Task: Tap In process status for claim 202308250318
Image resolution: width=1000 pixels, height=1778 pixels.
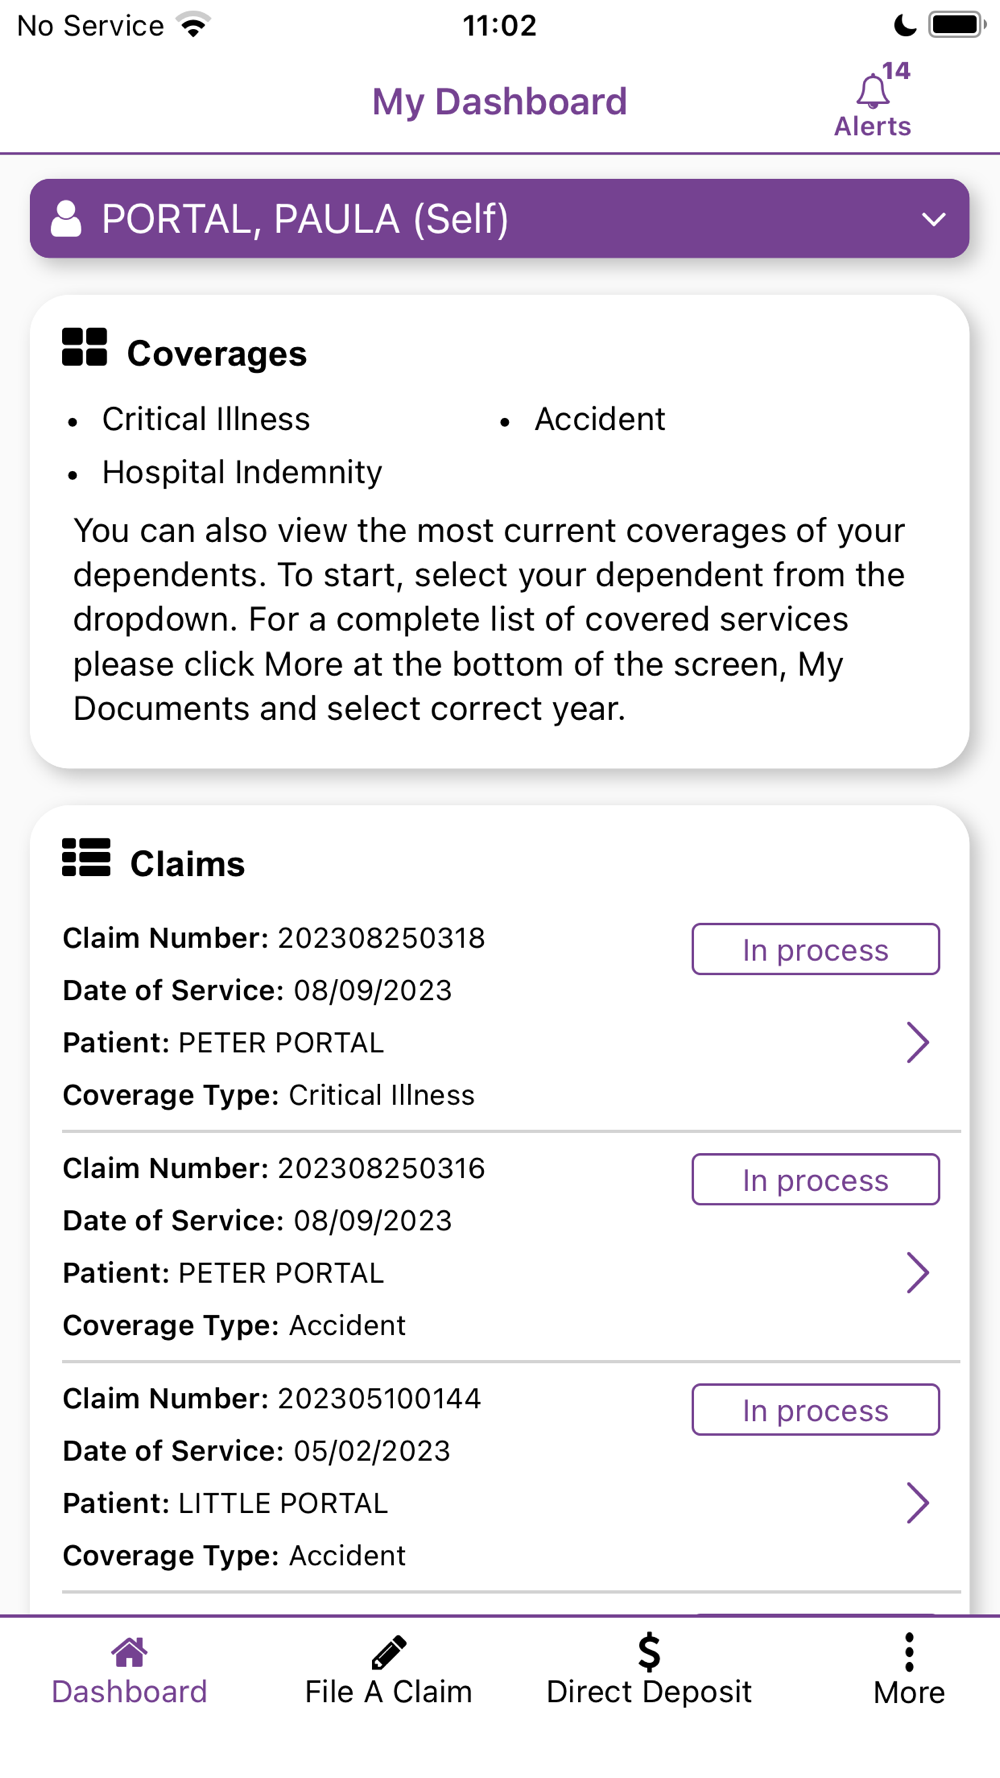Action: (x=815, y=949)
